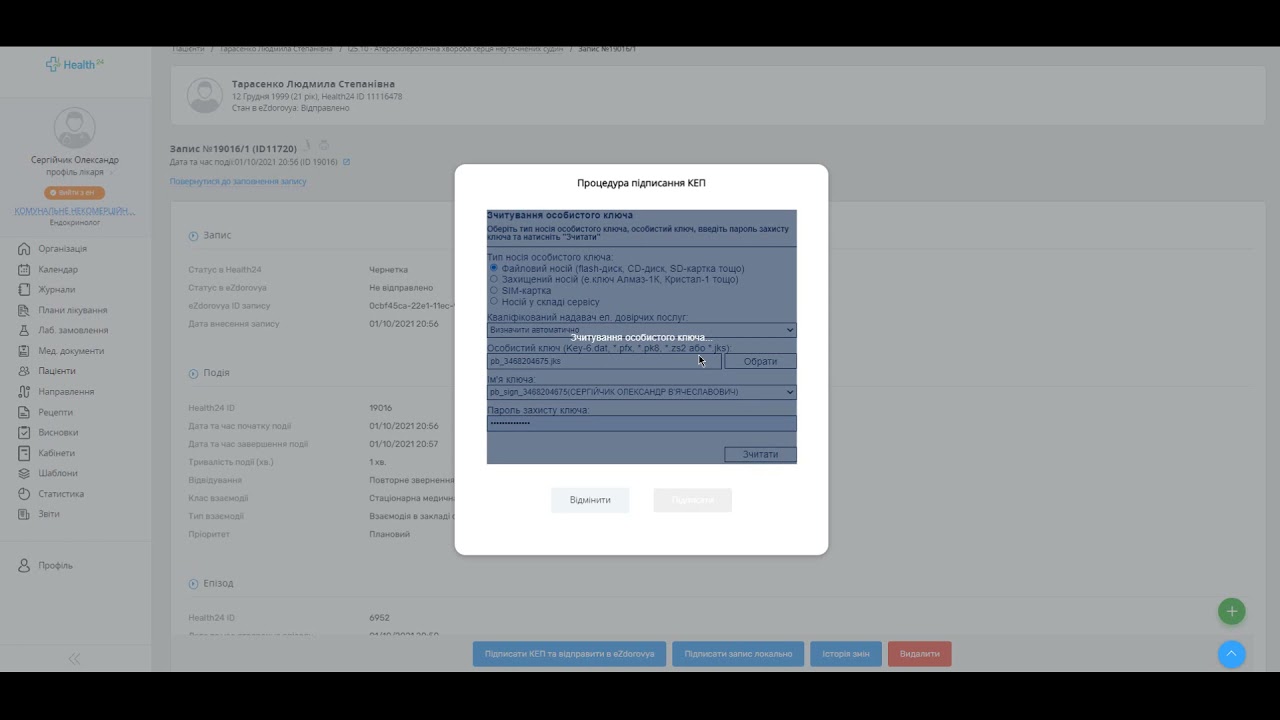Open the Мед. документи icon
Viewport: 1280px width, 720px height.
24,351
